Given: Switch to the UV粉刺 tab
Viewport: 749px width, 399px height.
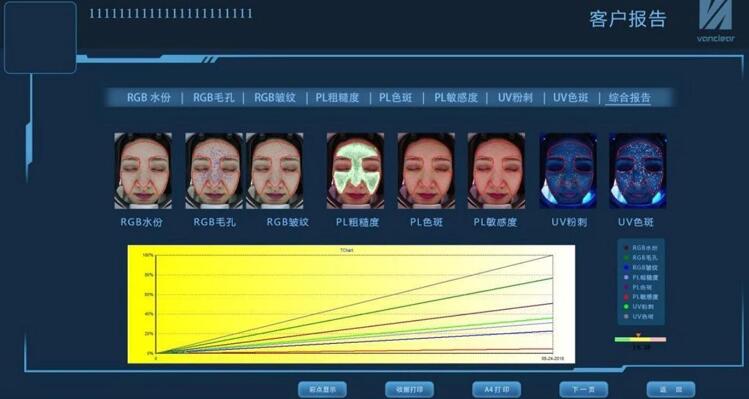Looking at the screenshot, I should (515, 97).
